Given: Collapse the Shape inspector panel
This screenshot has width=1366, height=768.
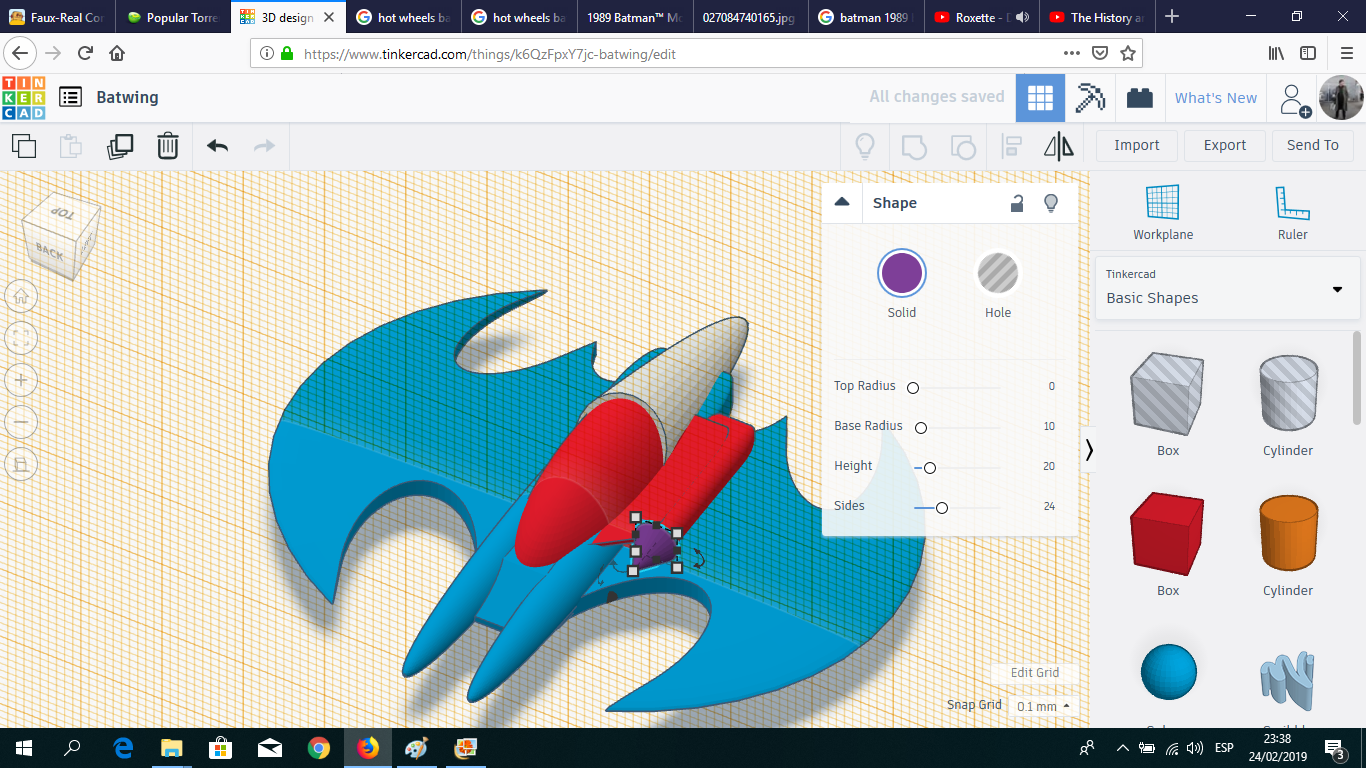Looking at the screenshot, I should 842,202.
